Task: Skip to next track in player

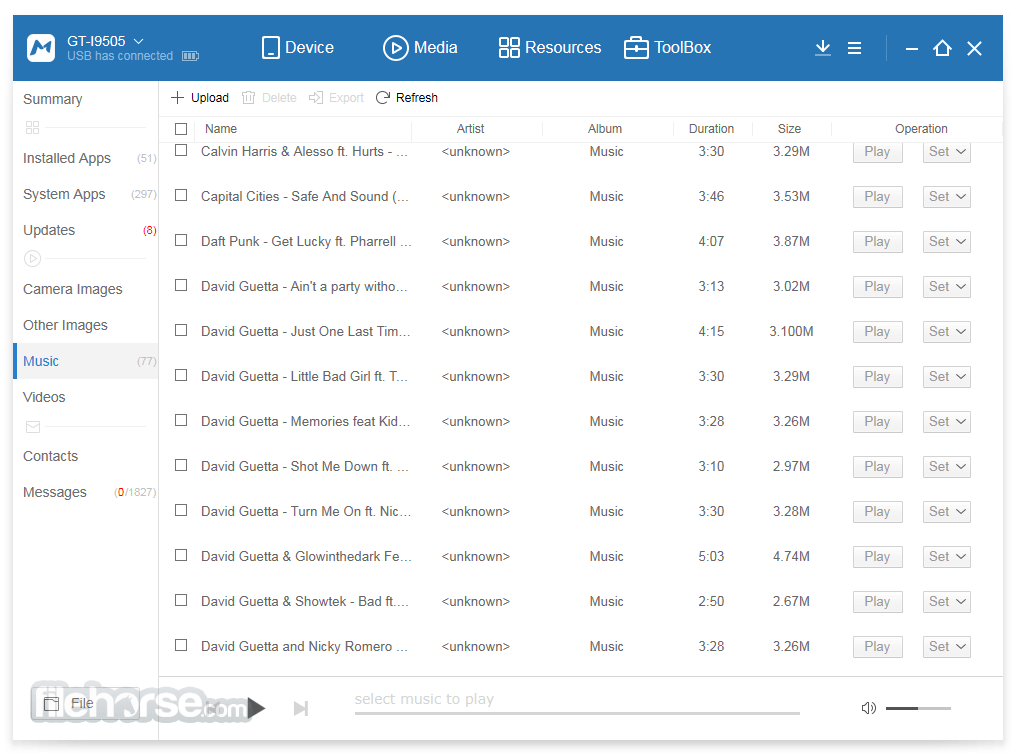Action: [301, 708]
